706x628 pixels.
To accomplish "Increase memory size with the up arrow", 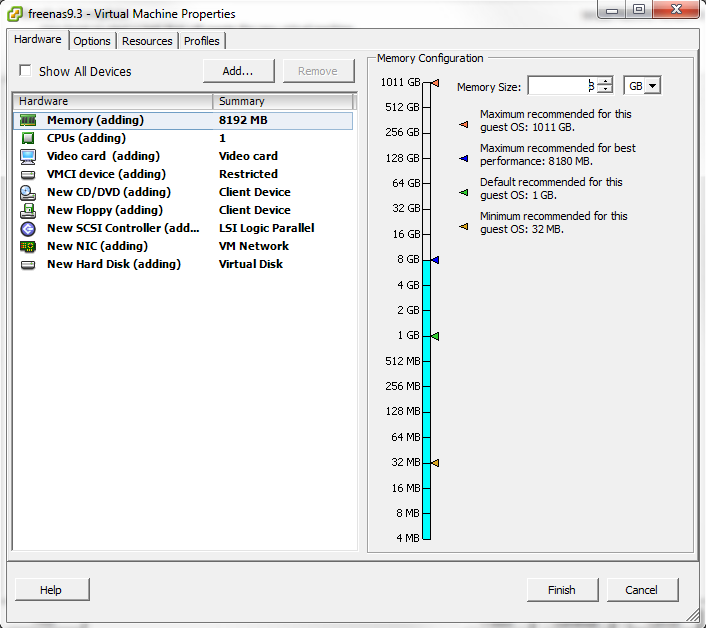I will click(606, 81).
